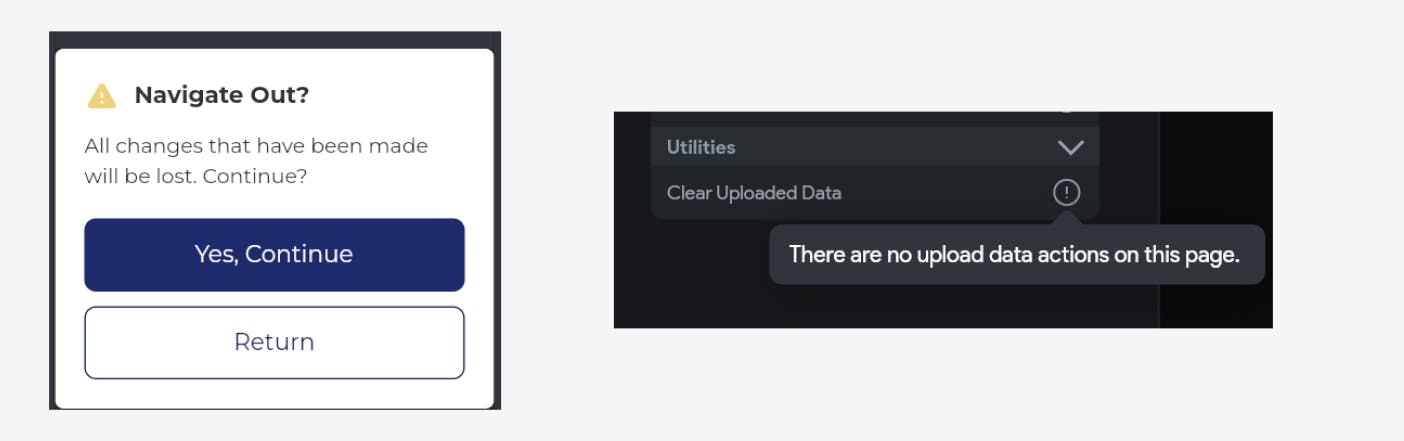Click the partially cut-off icon above Utilities chevron
This screenshot has width=1404, height=441.
click(1067, 113)
